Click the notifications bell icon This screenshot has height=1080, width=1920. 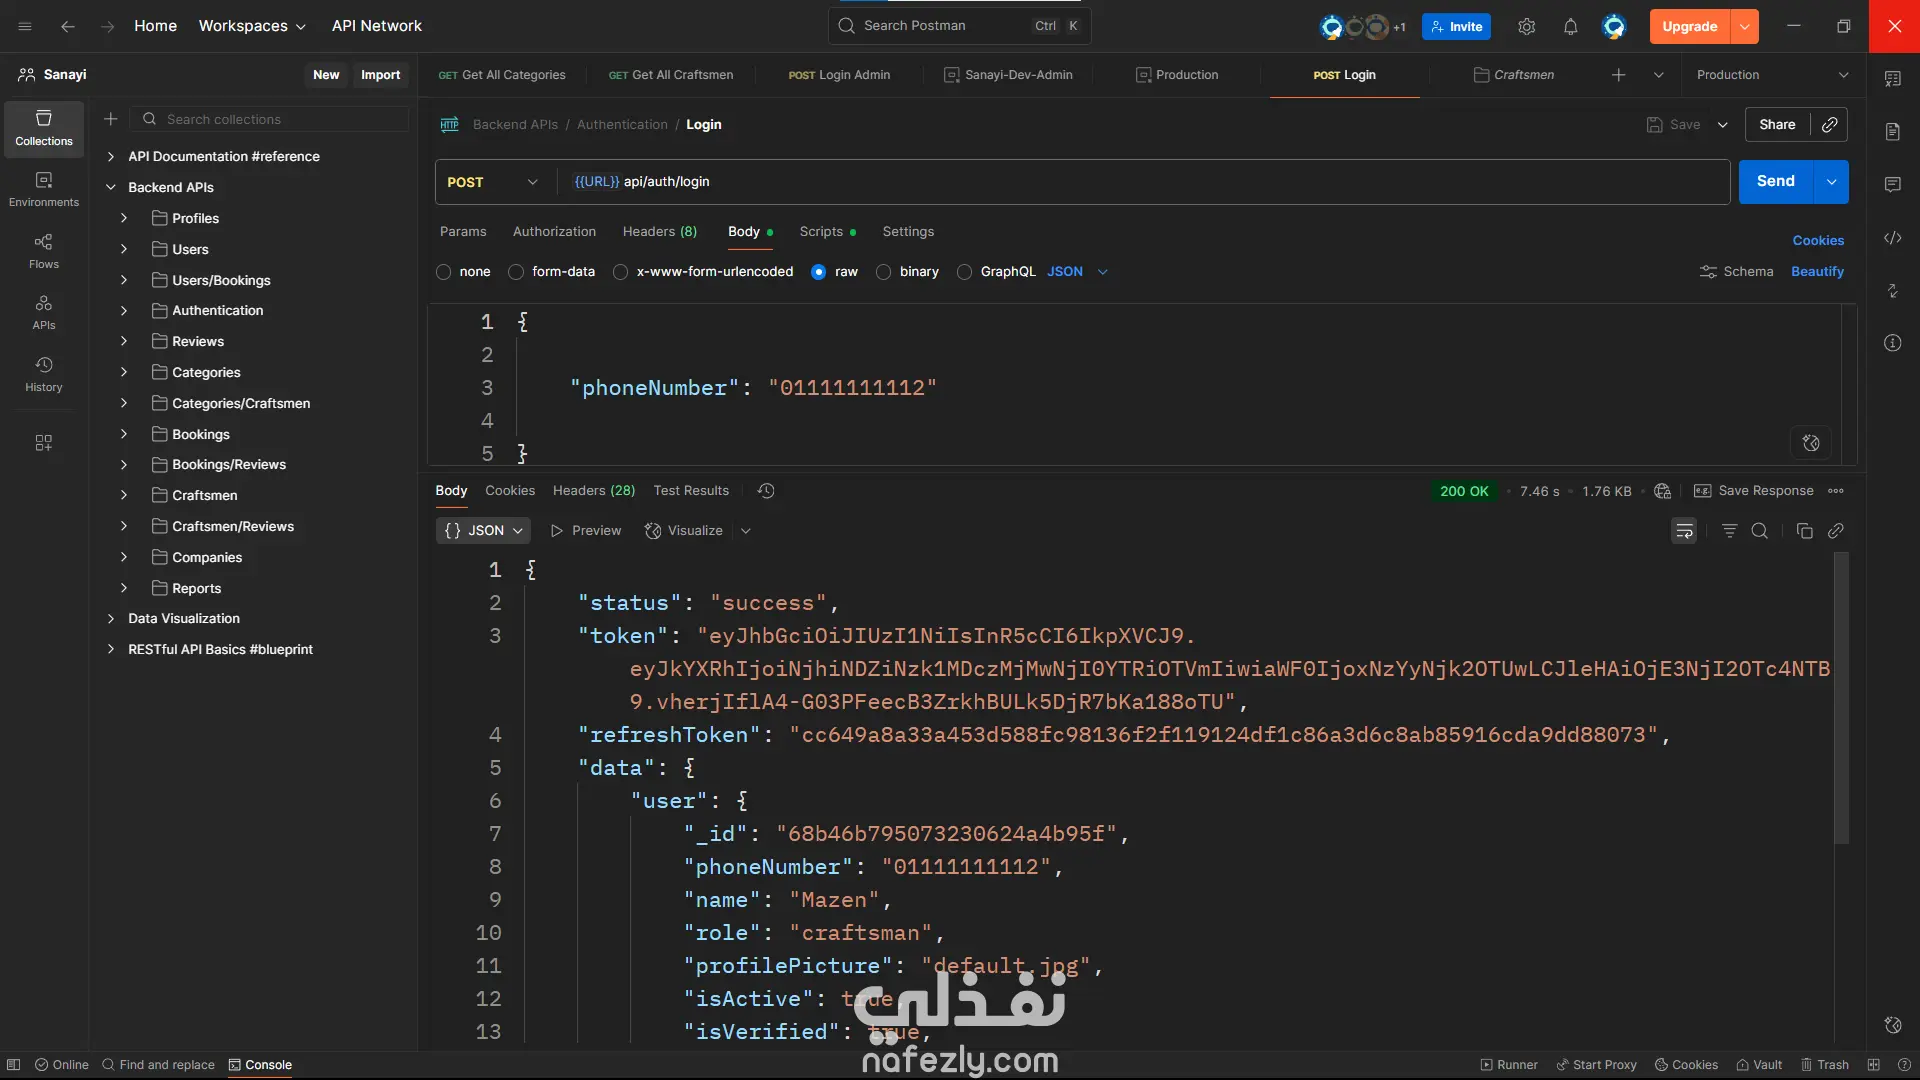pos(1570,27)
